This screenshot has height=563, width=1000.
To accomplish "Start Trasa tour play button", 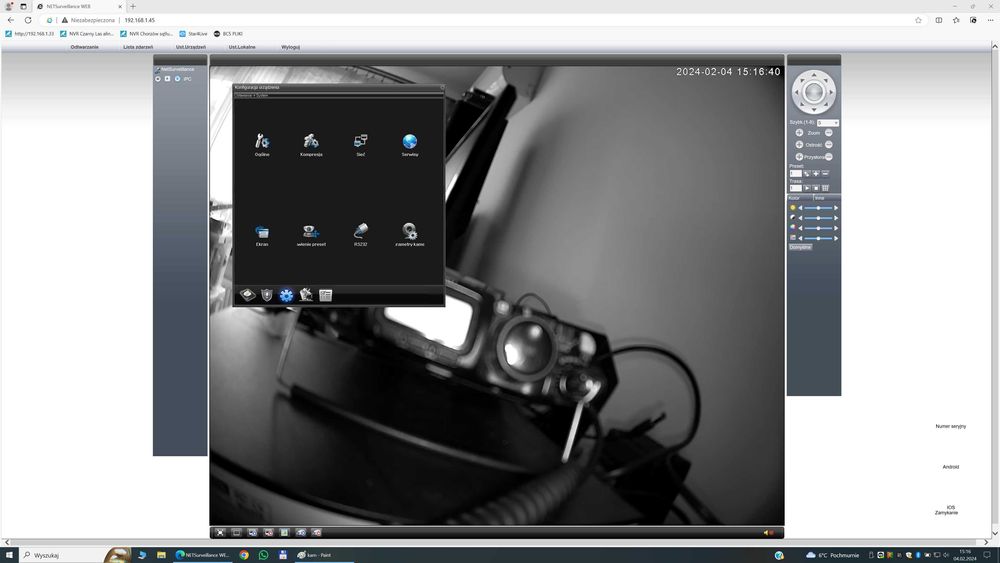I will [x=807, y=188].
